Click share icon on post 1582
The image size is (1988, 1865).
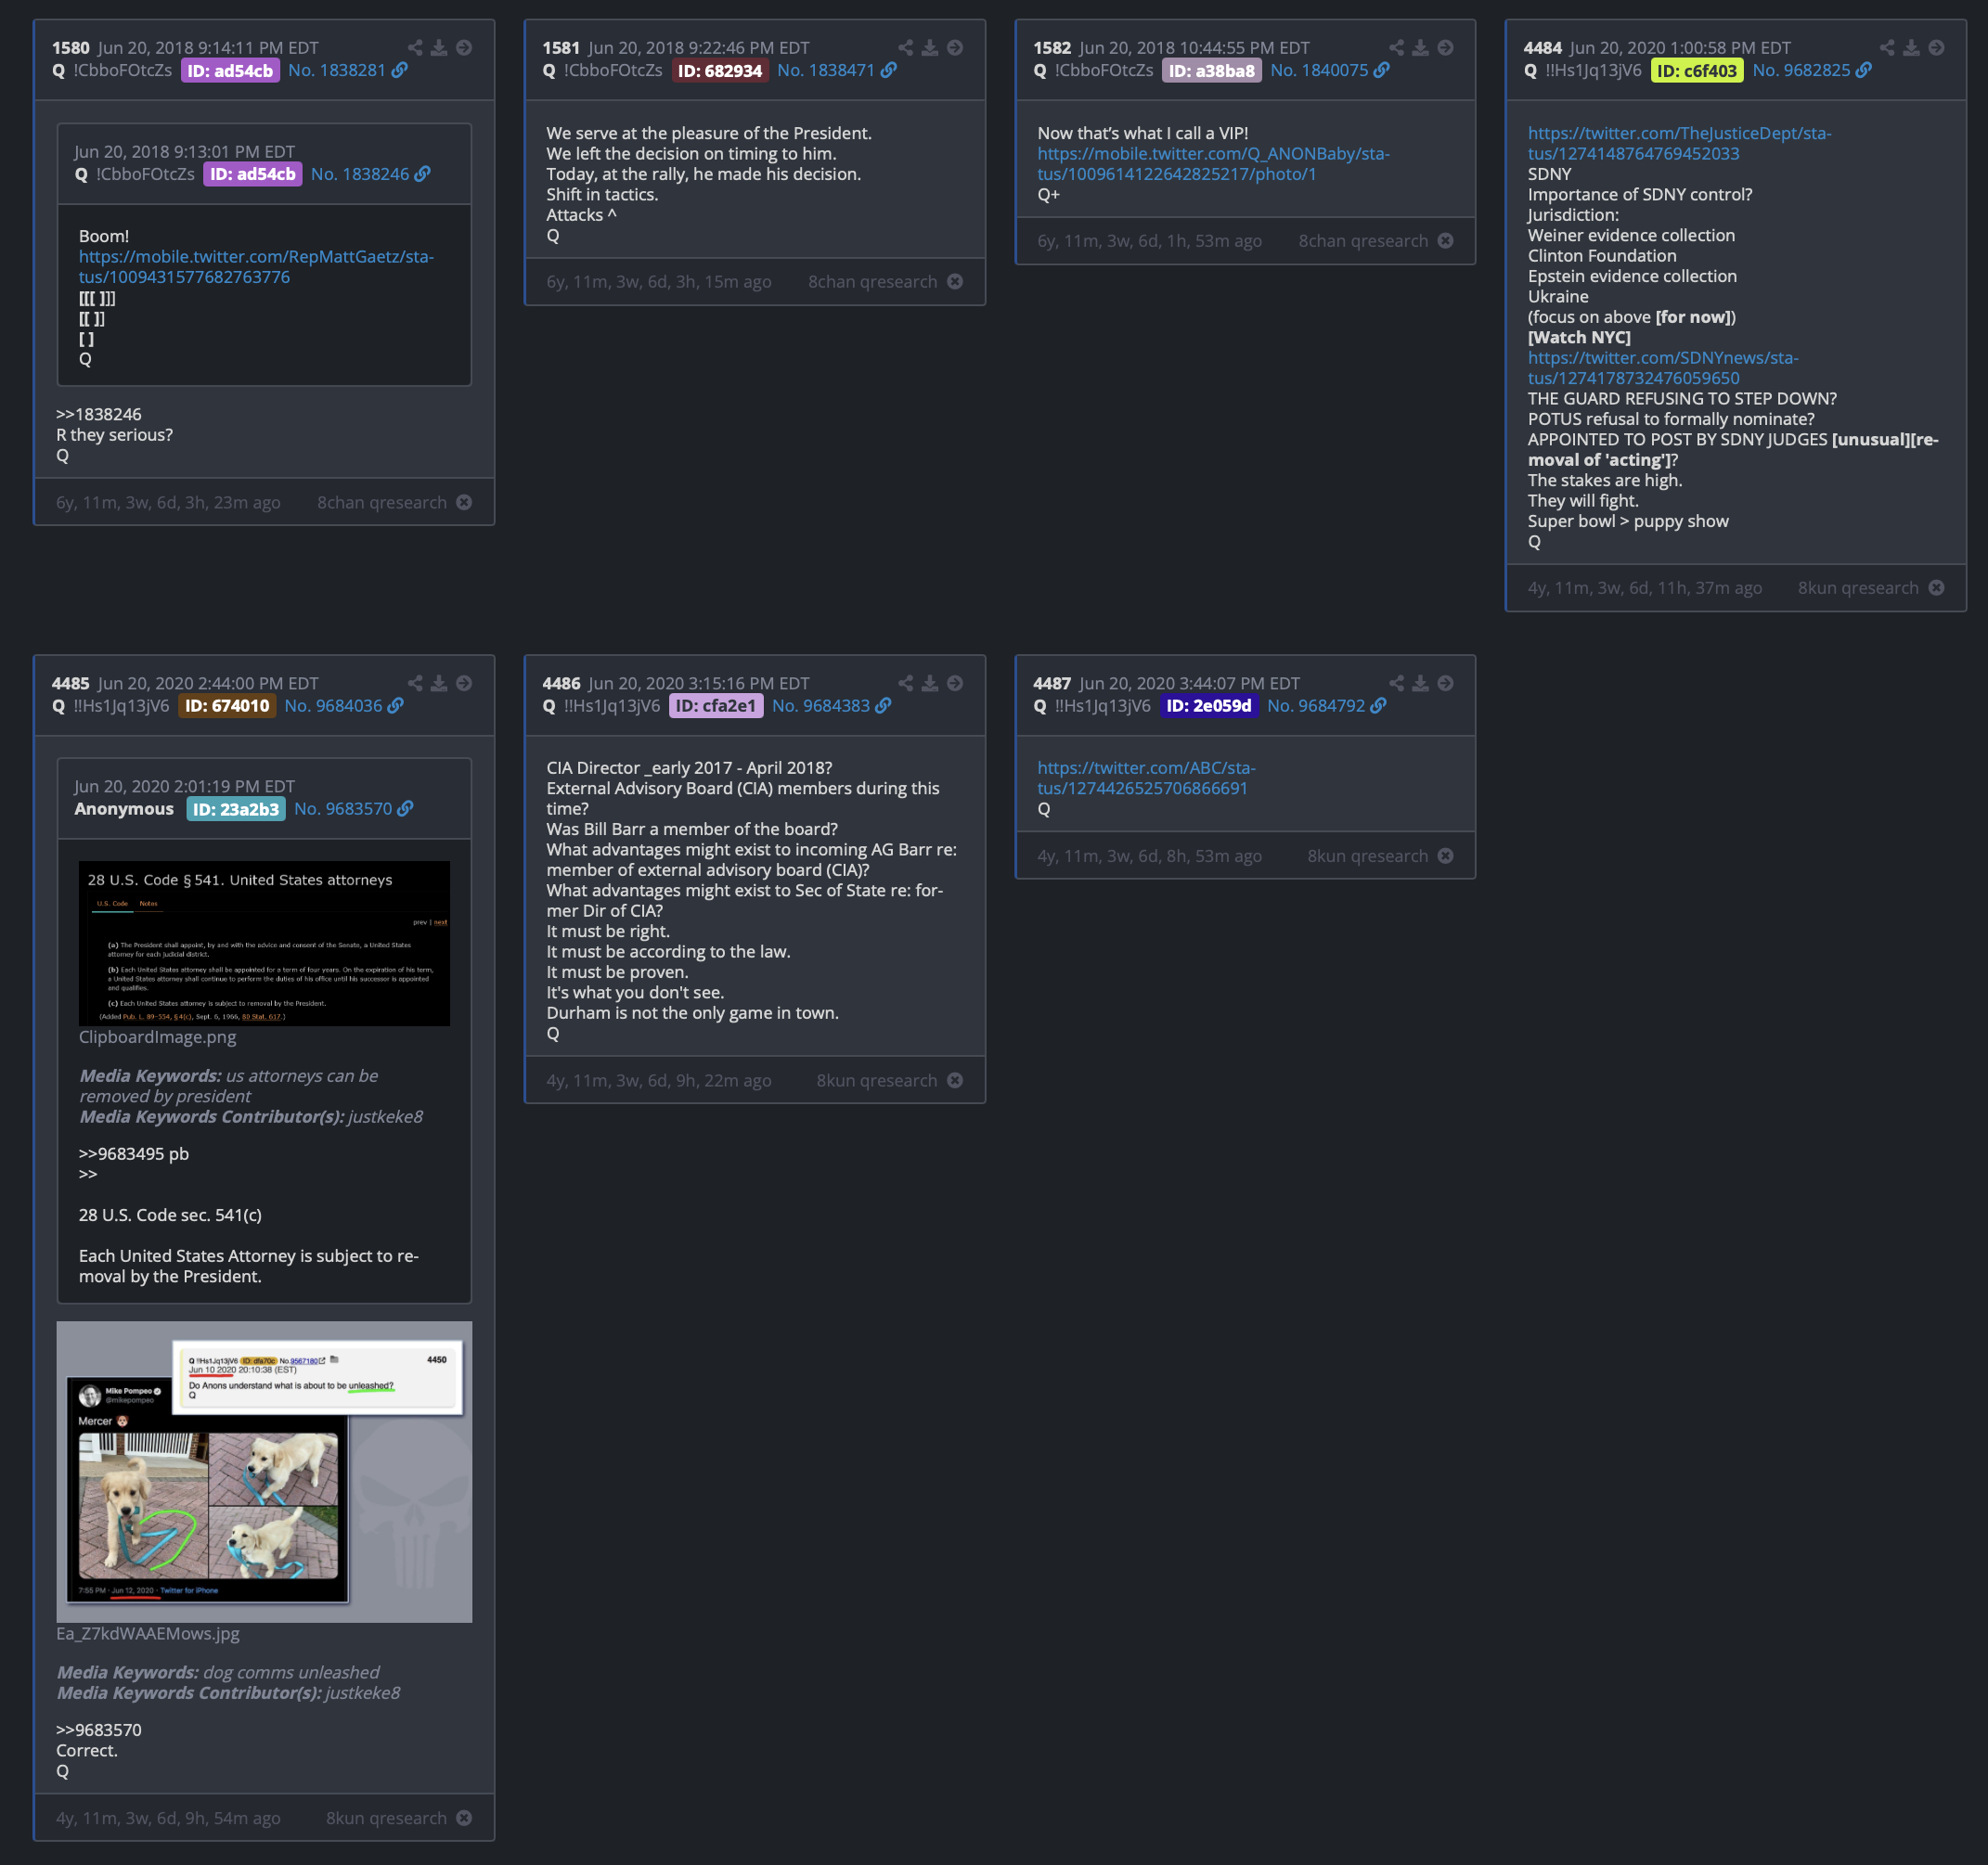1397,47
